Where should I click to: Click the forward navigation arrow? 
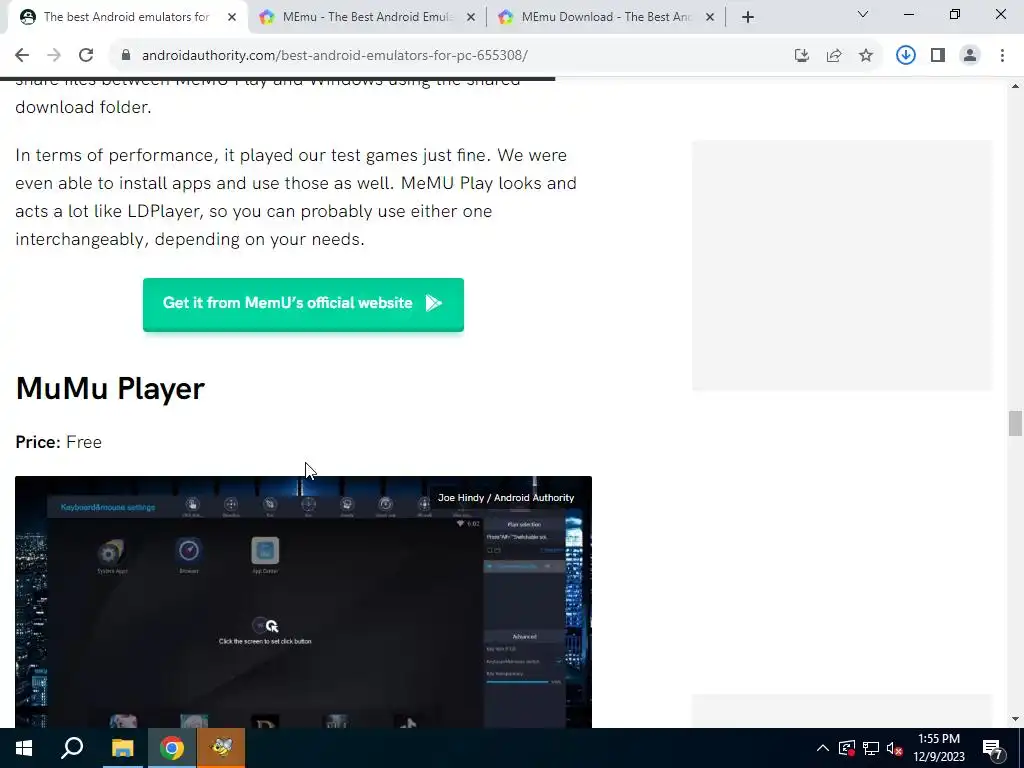(54, 56)
